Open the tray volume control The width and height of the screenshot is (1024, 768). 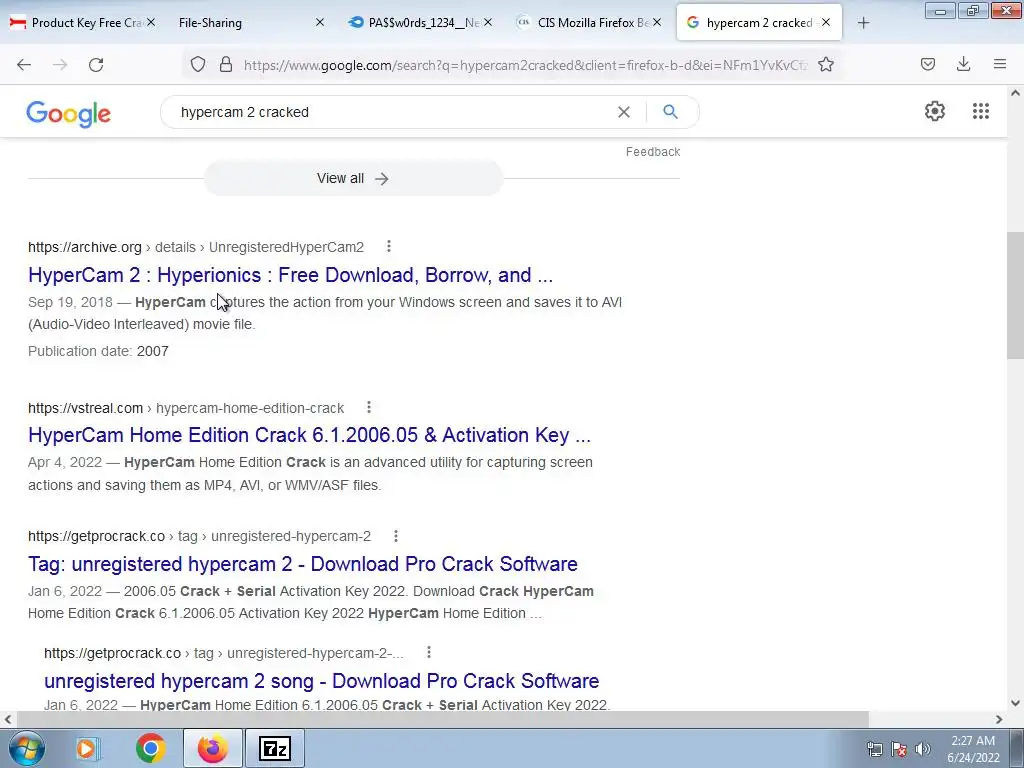tap(923, 749)
